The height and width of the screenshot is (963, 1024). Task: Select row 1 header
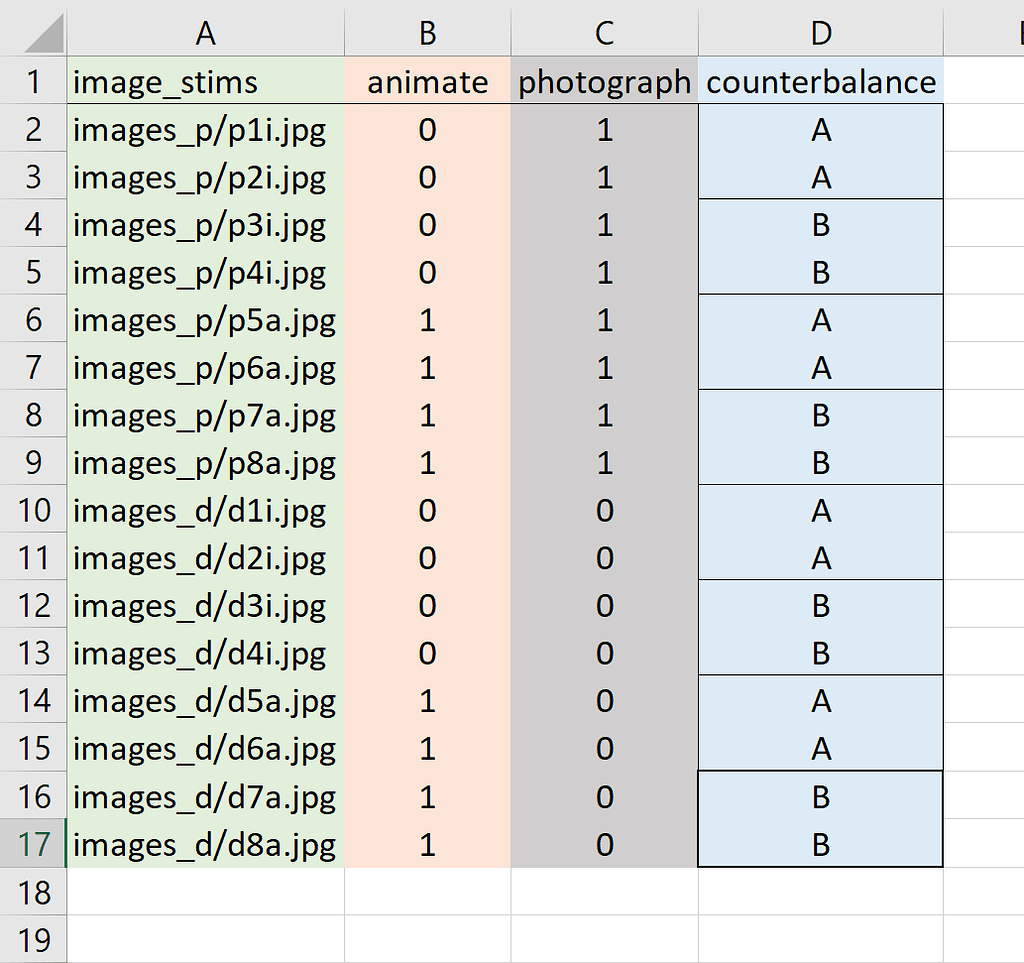click(33, 82)
